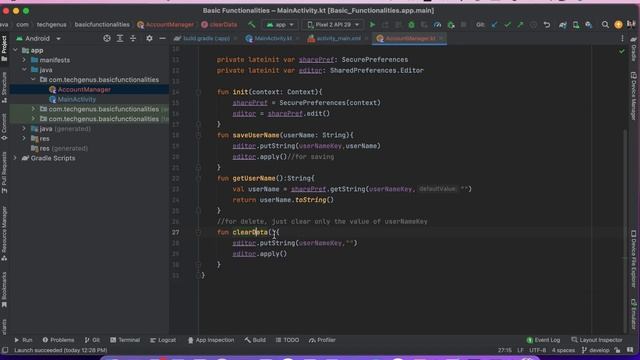Click the green Debug bug icon
This screenshot has width=640, height=360.
[x=411, y=25]
